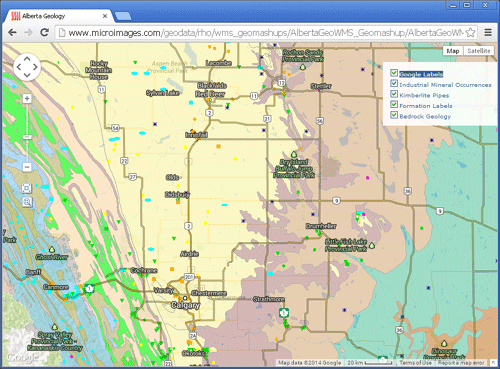This screenshot has width=500, height=369.
Task: Click the map pan control arrows
Action: pos(27,67)
